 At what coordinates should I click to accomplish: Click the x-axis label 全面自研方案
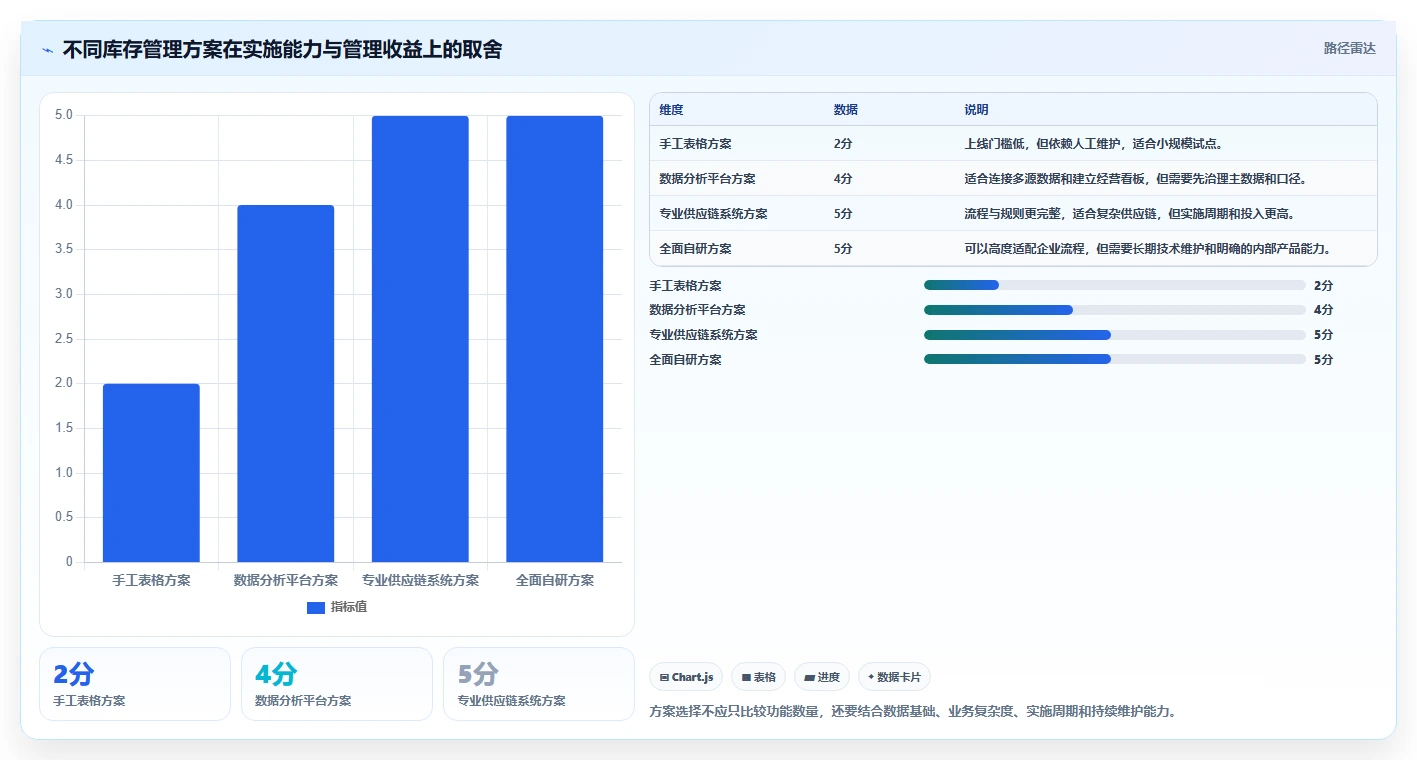(x=555, y=580)
